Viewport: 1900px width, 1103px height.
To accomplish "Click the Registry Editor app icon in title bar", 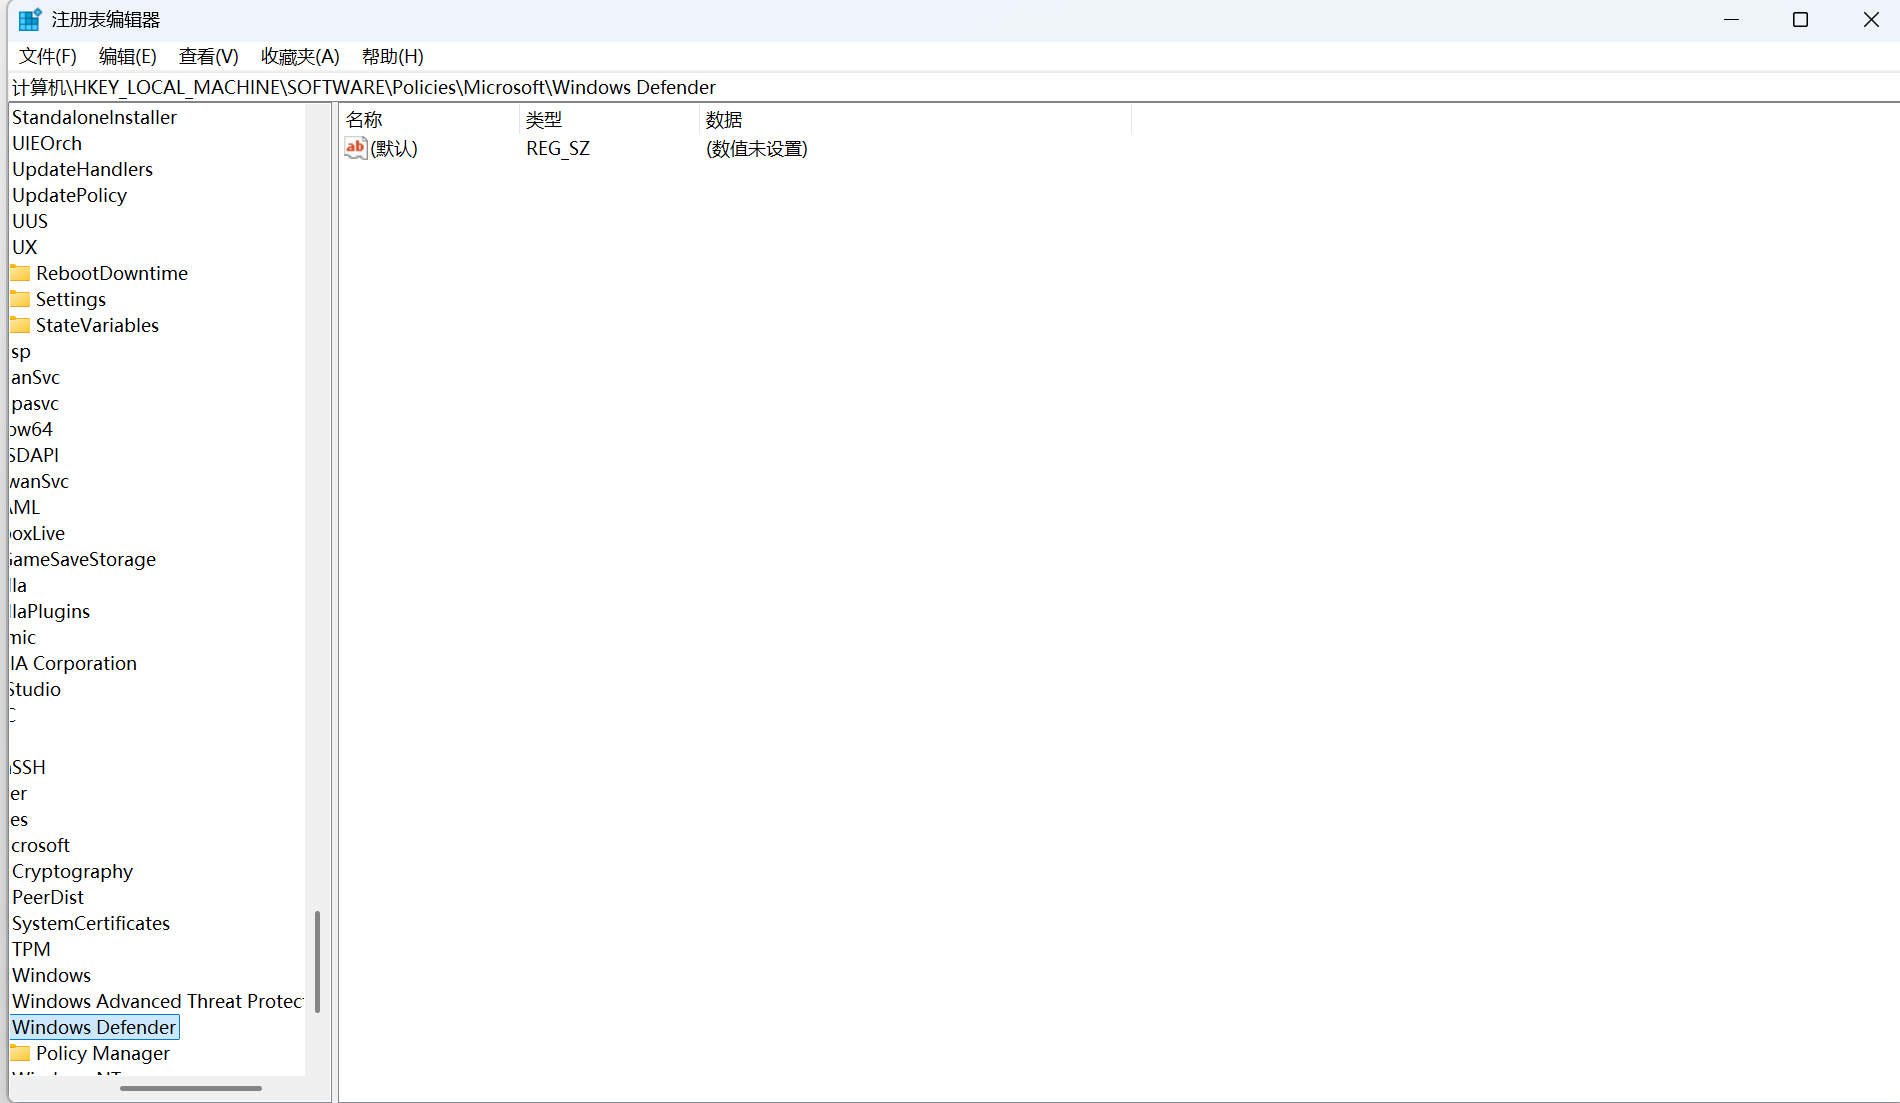I will (30, 19).
